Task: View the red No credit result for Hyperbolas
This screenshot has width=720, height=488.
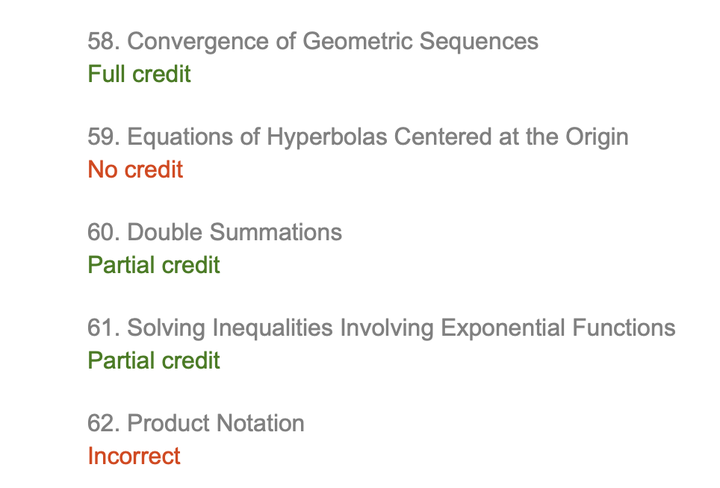Action: (x=135, y=170)
